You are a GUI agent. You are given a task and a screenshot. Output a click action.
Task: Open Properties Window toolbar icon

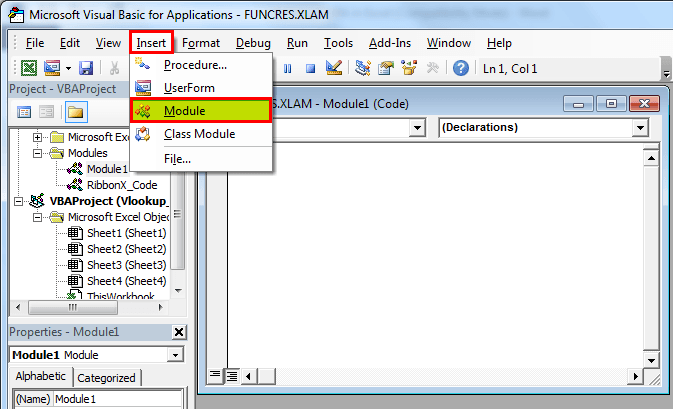pos(386,68)
